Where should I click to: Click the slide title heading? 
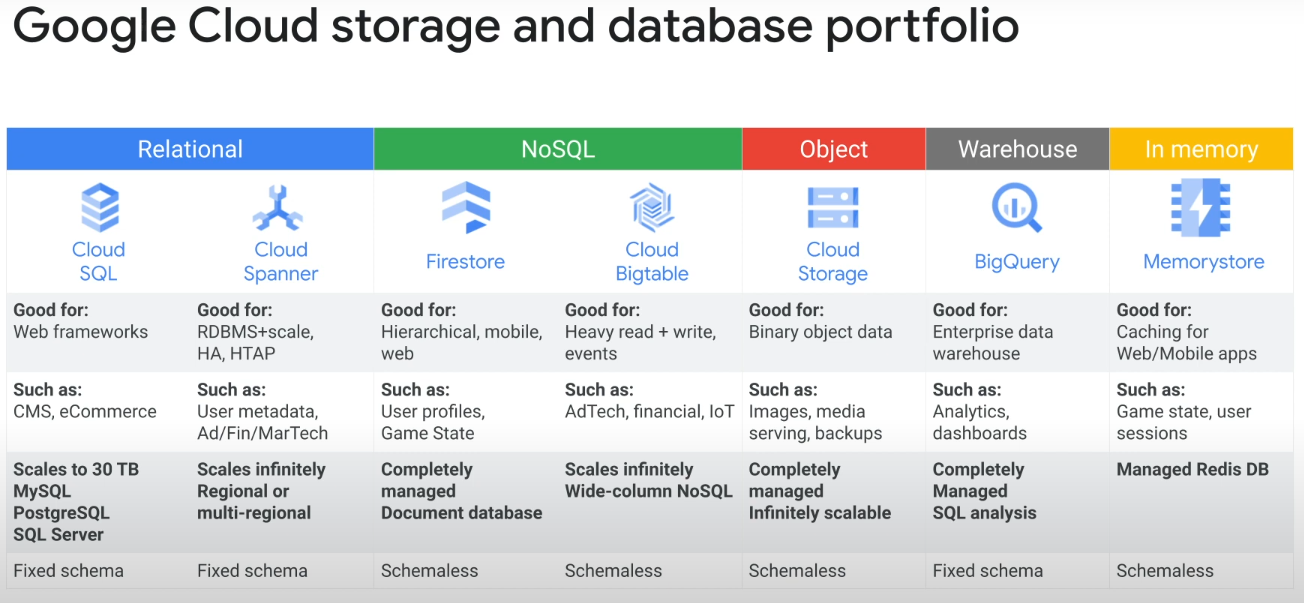[516, 27]
